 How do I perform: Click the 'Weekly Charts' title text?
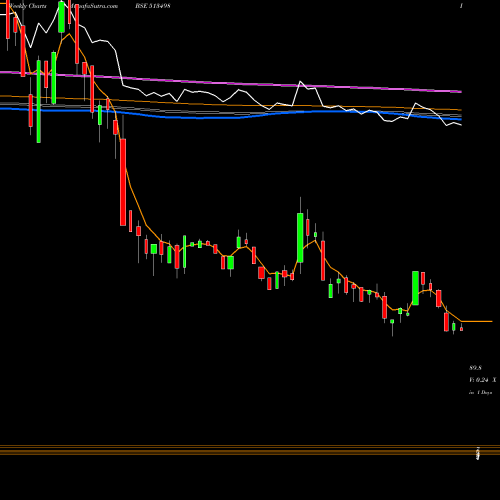click(28, 6)
